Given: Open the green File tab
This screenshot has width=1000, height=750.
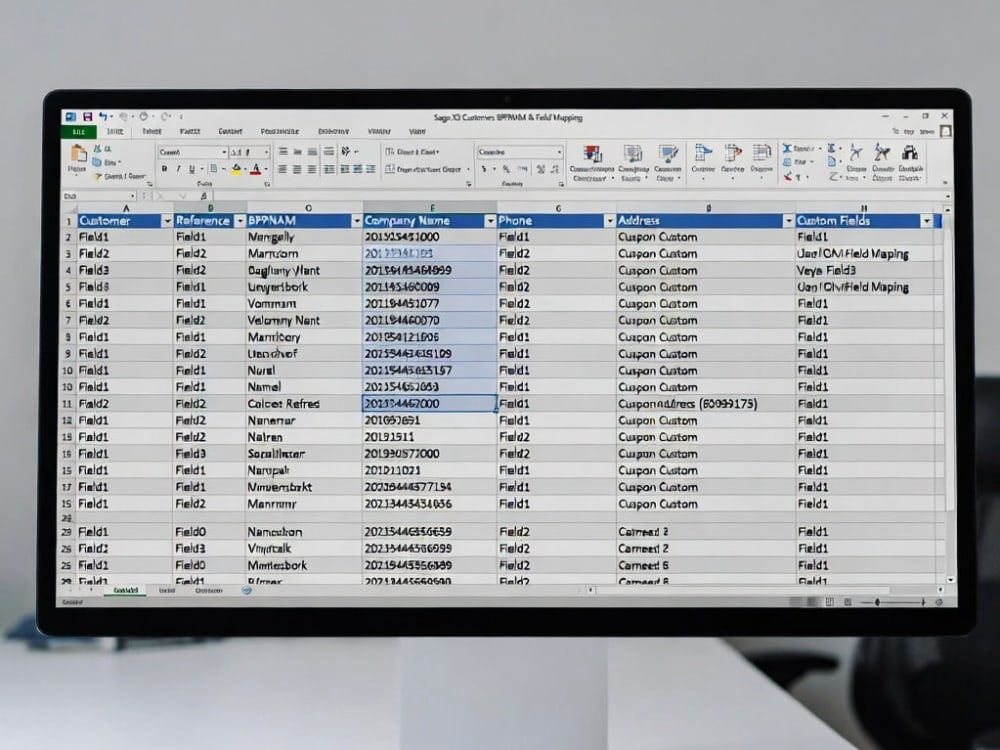Looking at the screenshot, I should click(79, 132).
